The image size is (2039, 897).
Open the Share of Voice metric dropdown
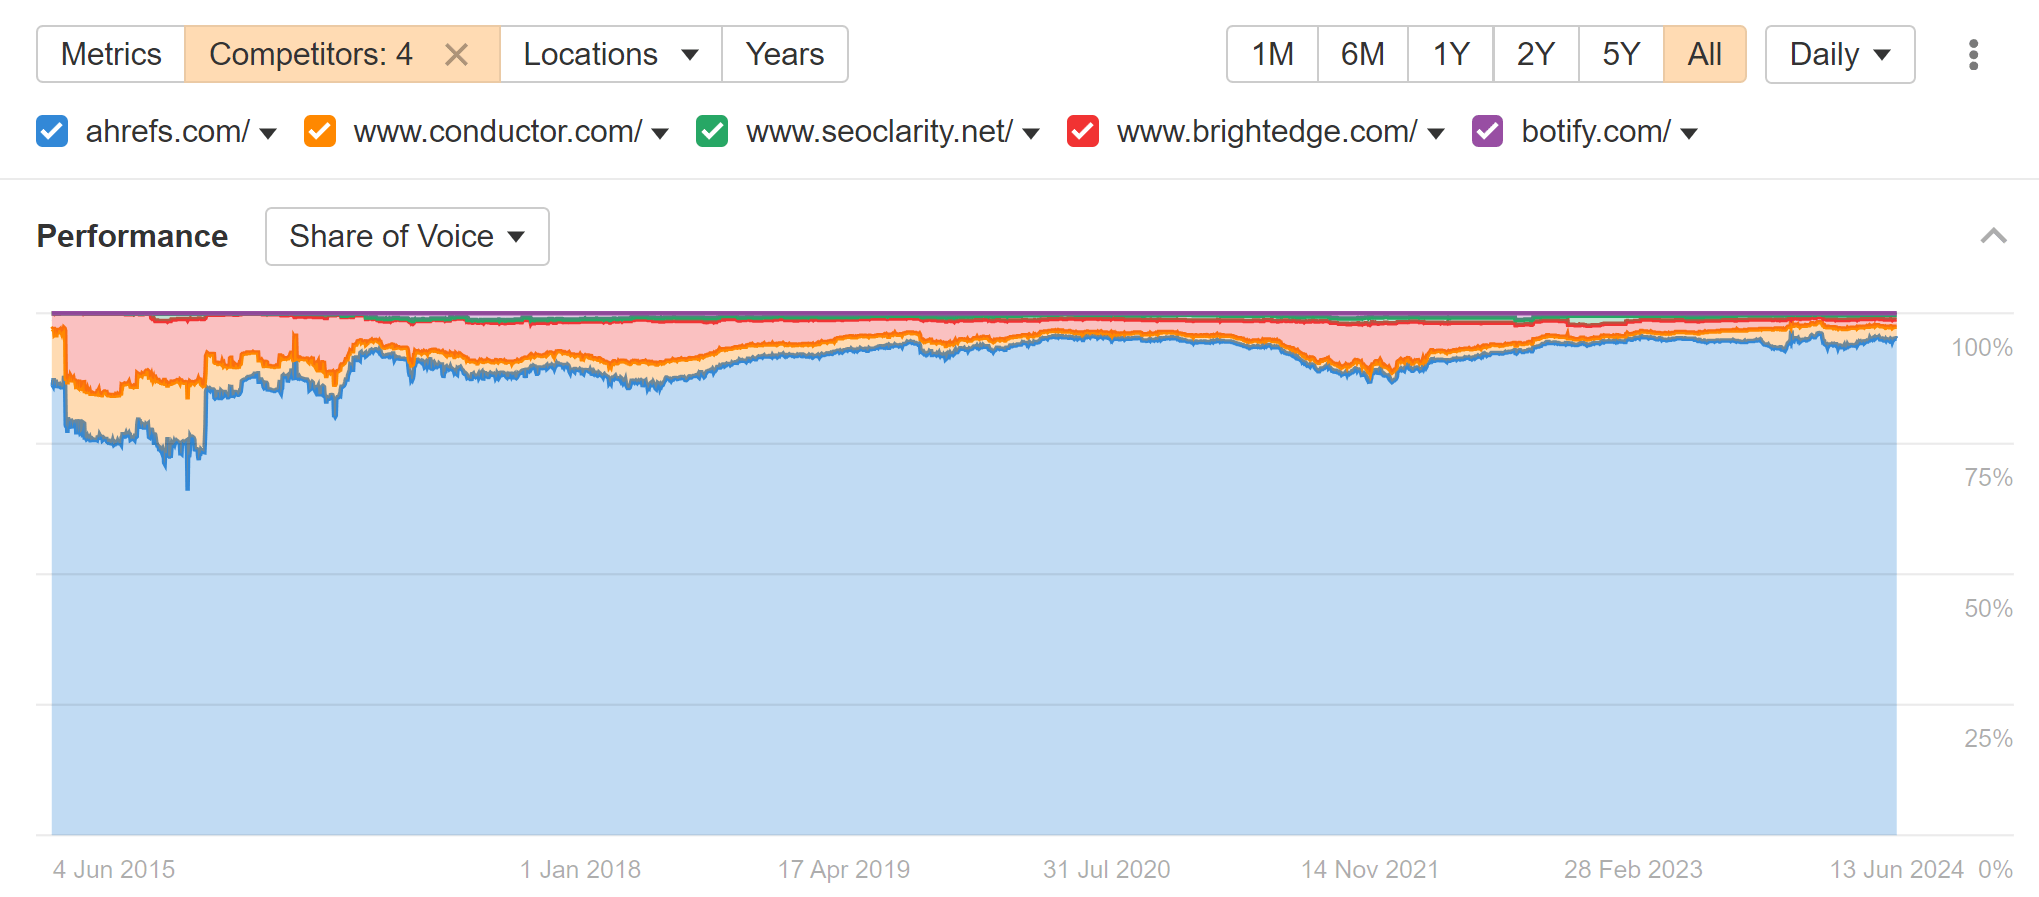click(406, 236)
